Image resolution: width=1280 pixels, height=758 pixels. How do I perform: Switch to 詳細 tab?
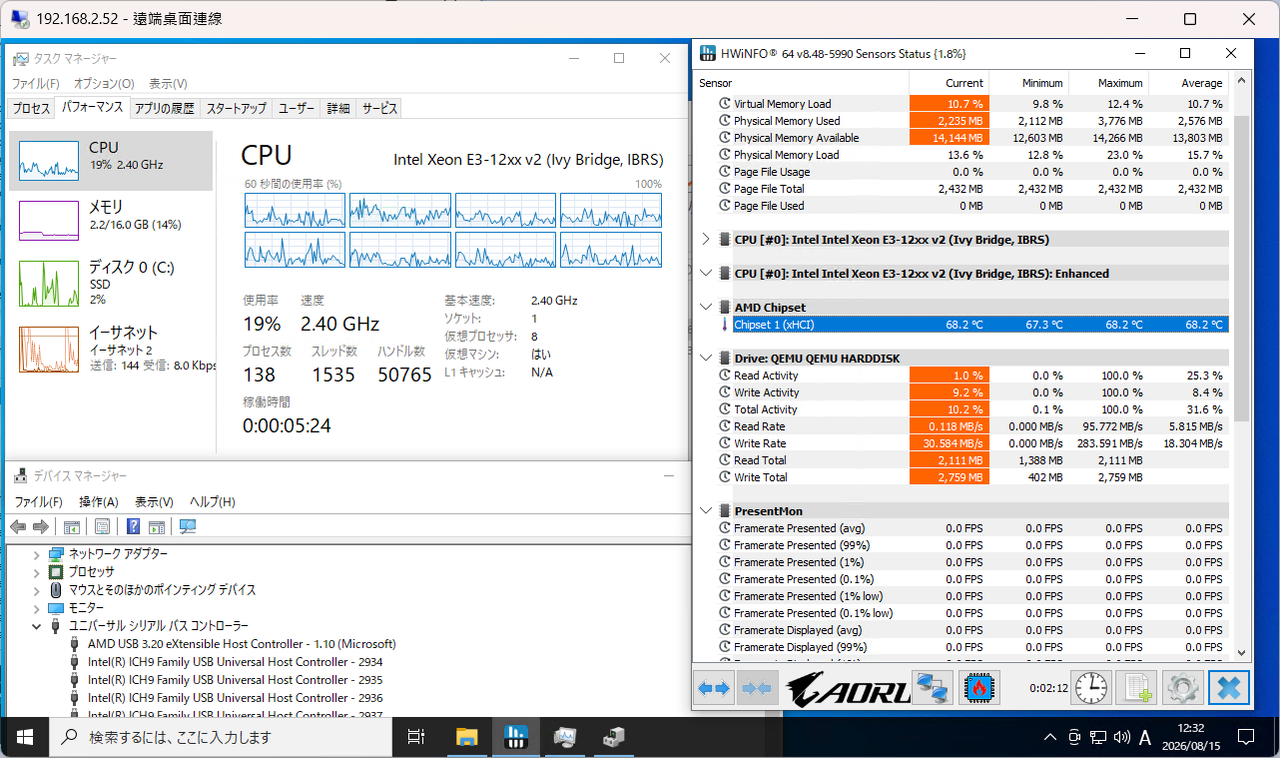(x=338, y=108)
